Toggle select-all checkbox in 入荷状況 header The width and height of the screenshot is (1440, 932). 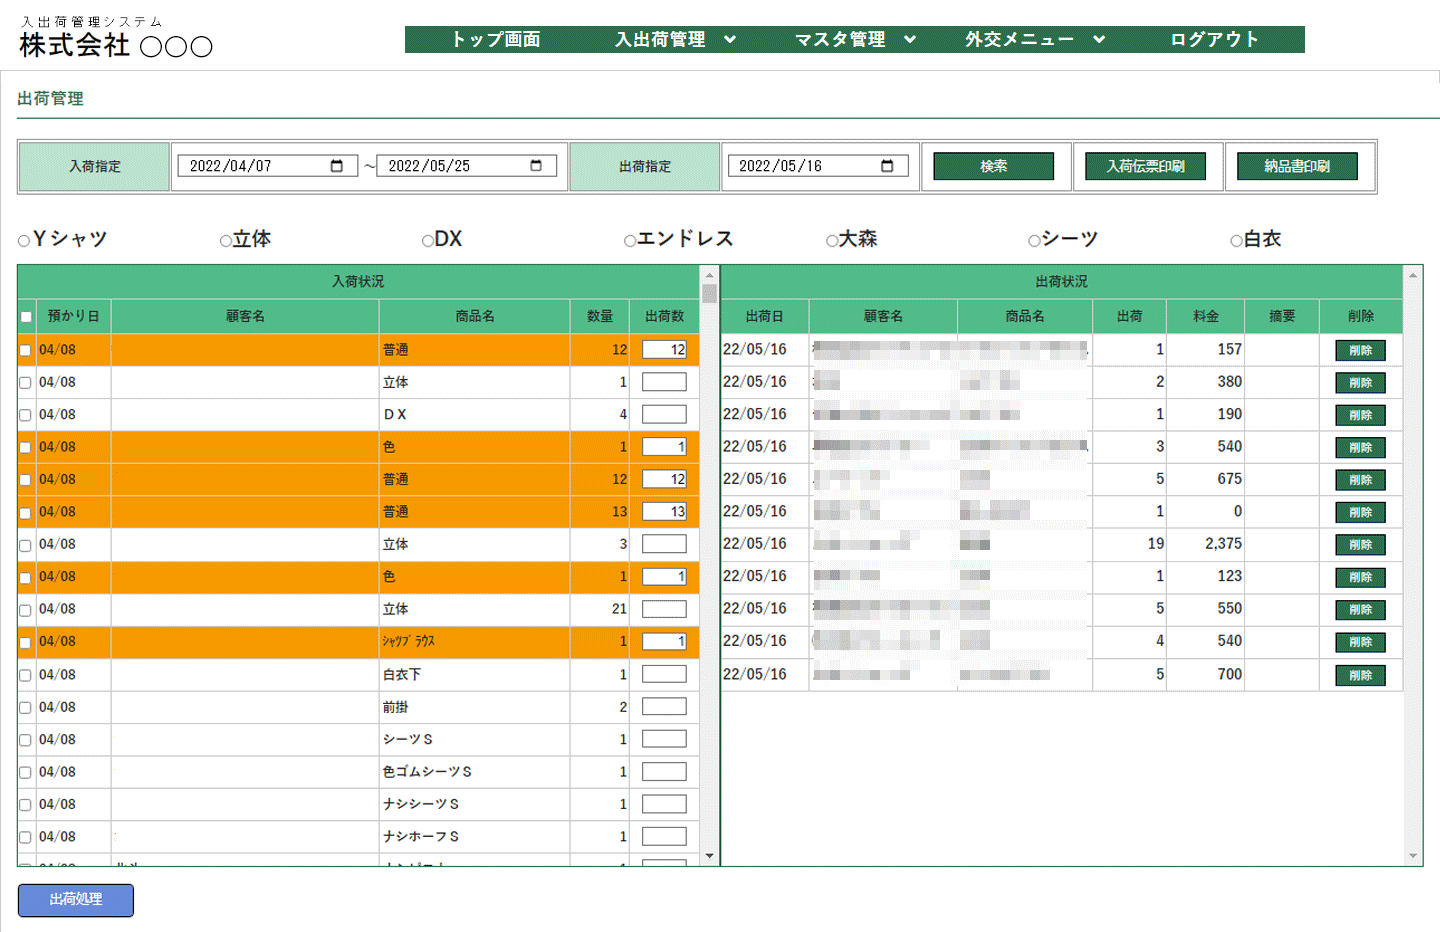click(26, 317)
